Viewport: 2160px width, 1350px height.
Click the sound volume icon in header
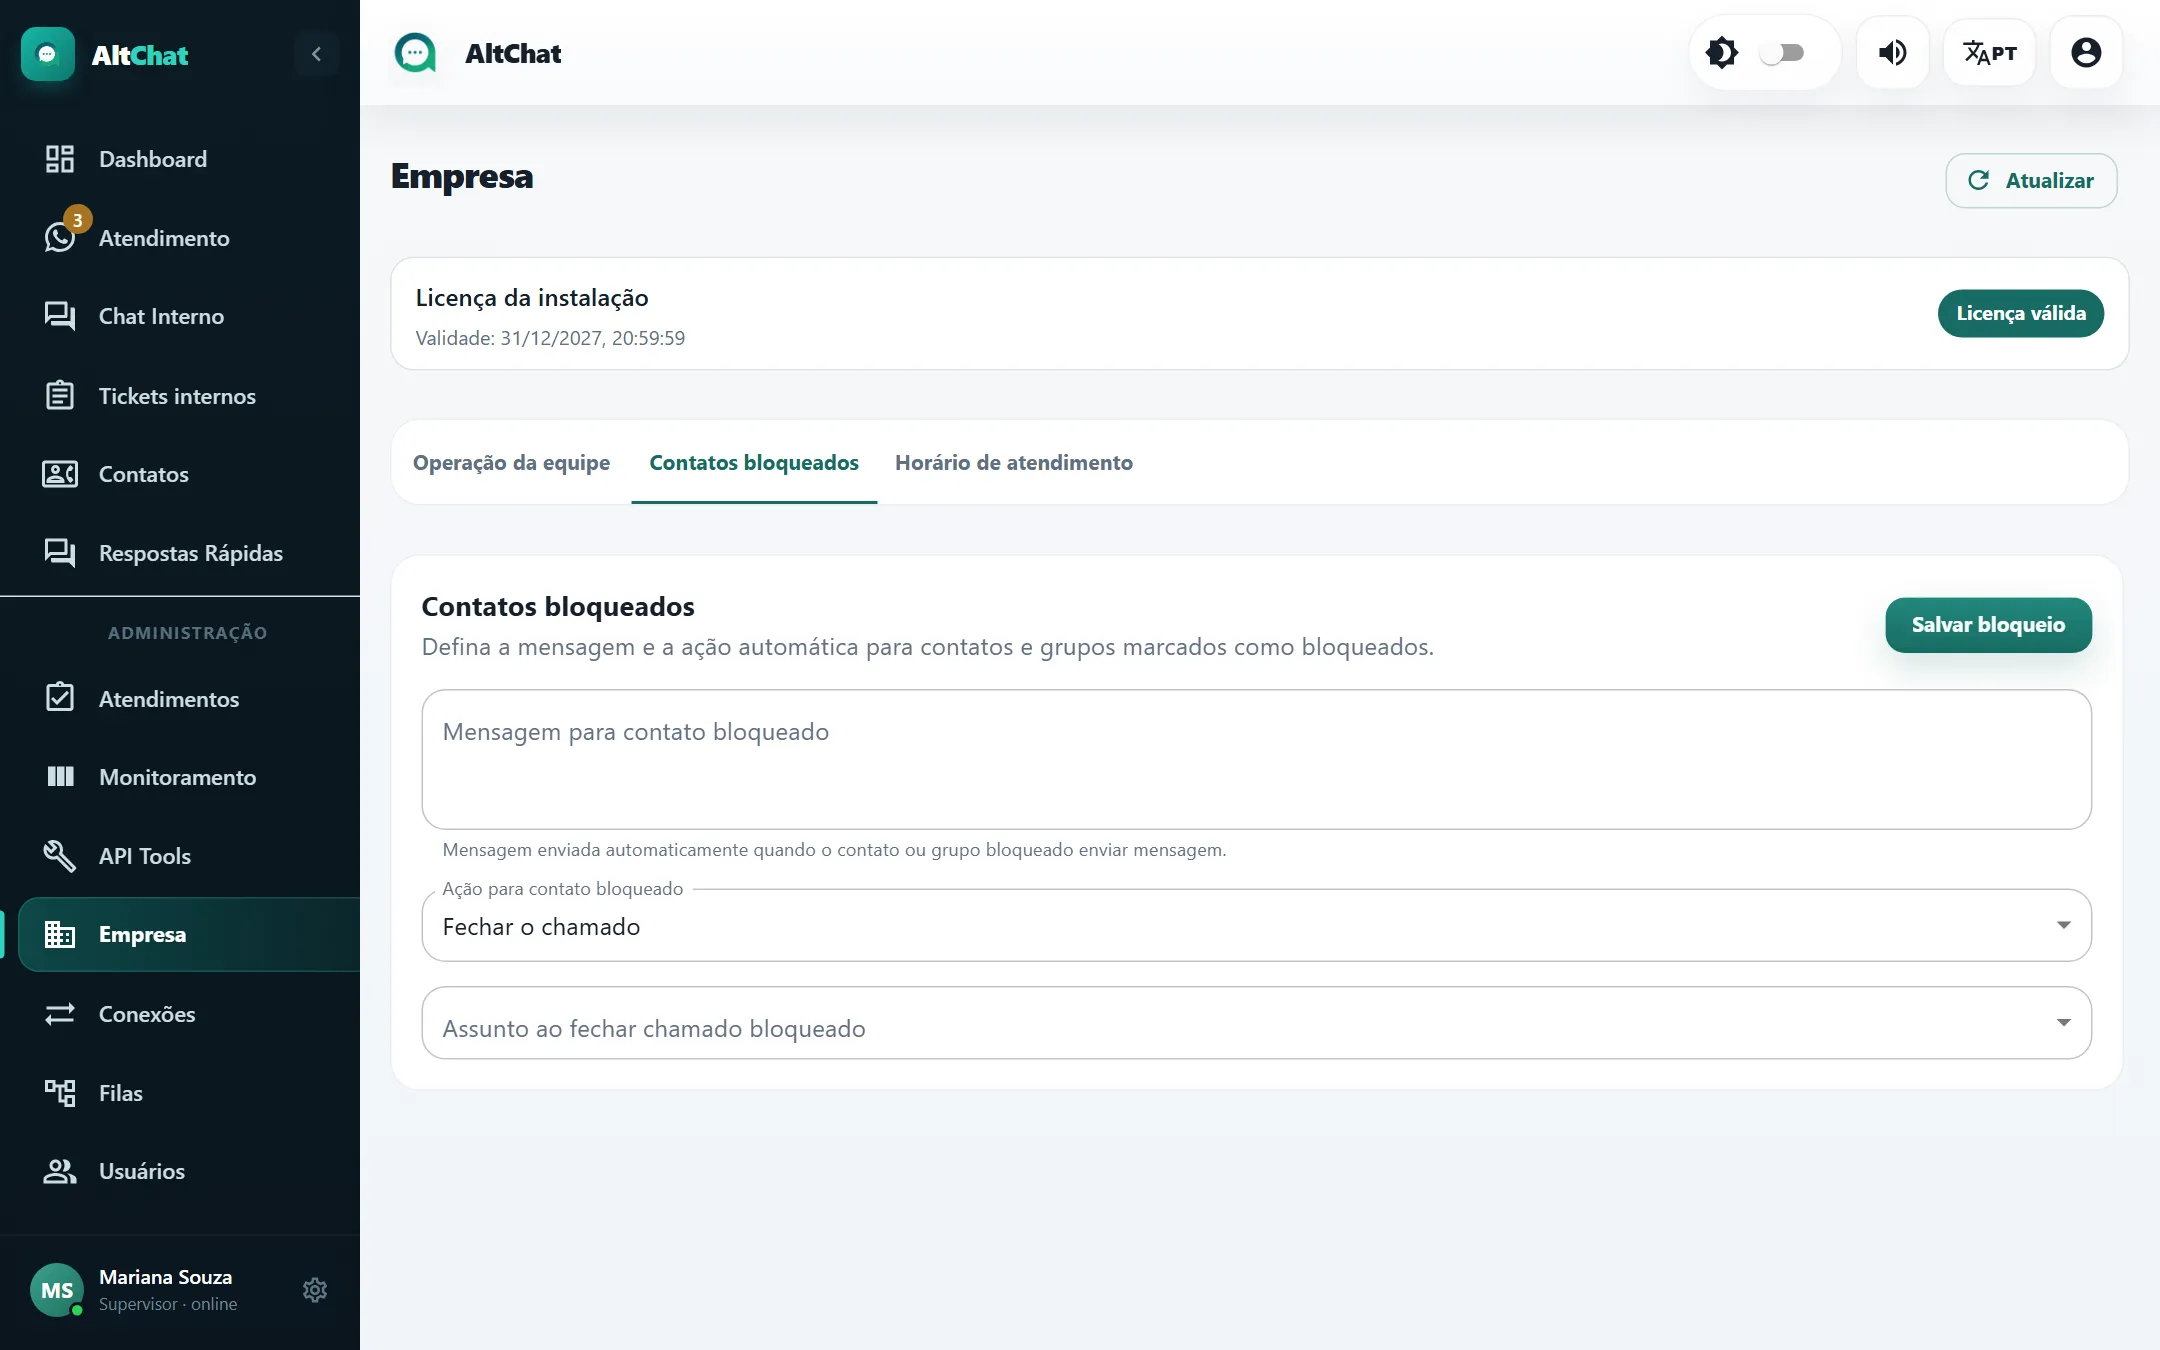pos(1892,53)
